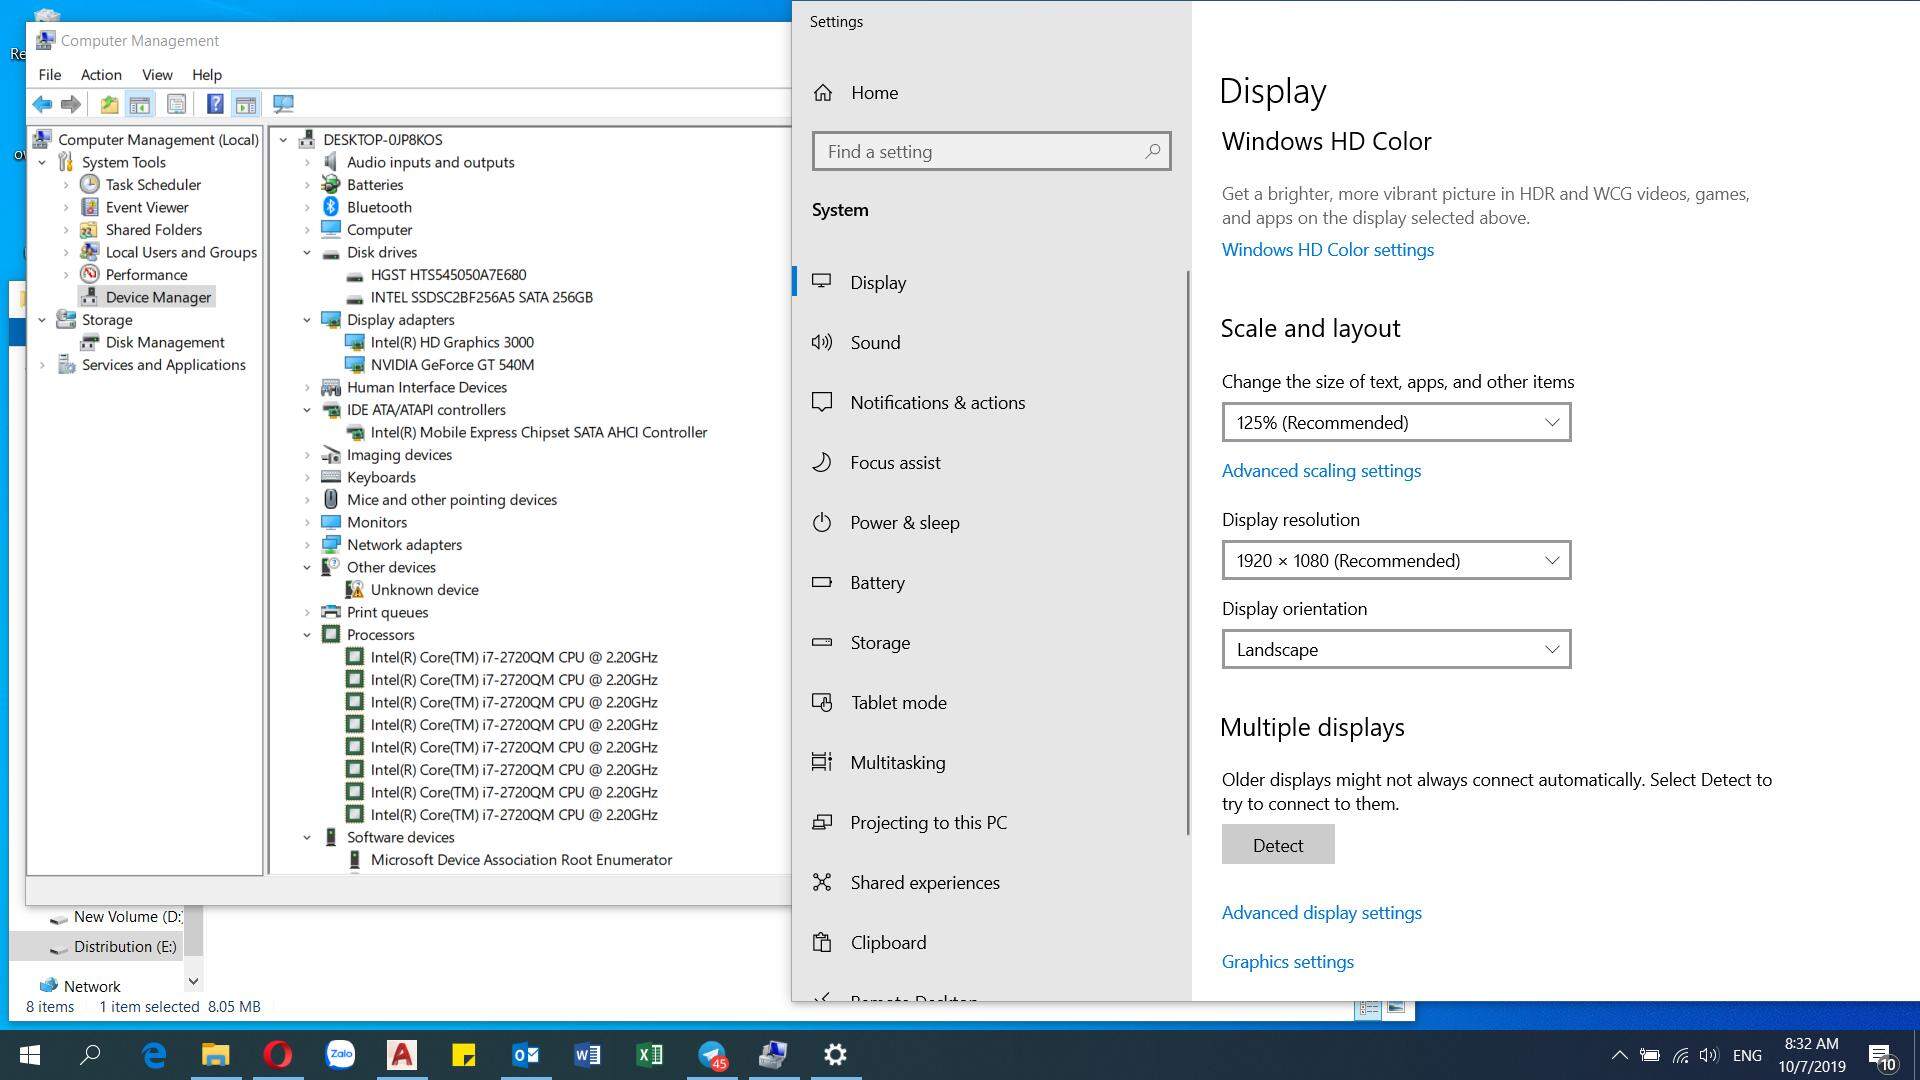Click Scan for hardware changes monitor icon
Viewport: 1920px width, 1080px height.
point(283,104)
